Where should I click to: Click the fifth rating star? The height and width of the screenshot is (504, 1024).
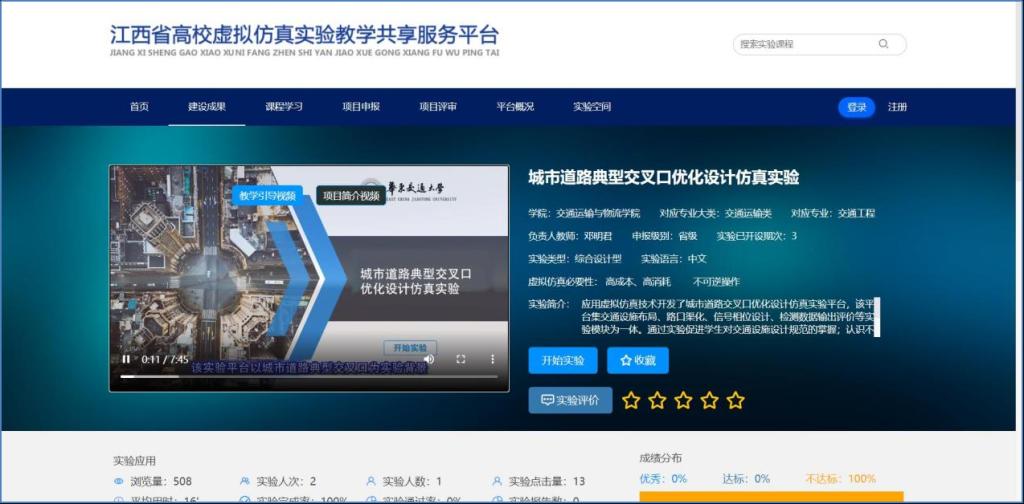735,401
